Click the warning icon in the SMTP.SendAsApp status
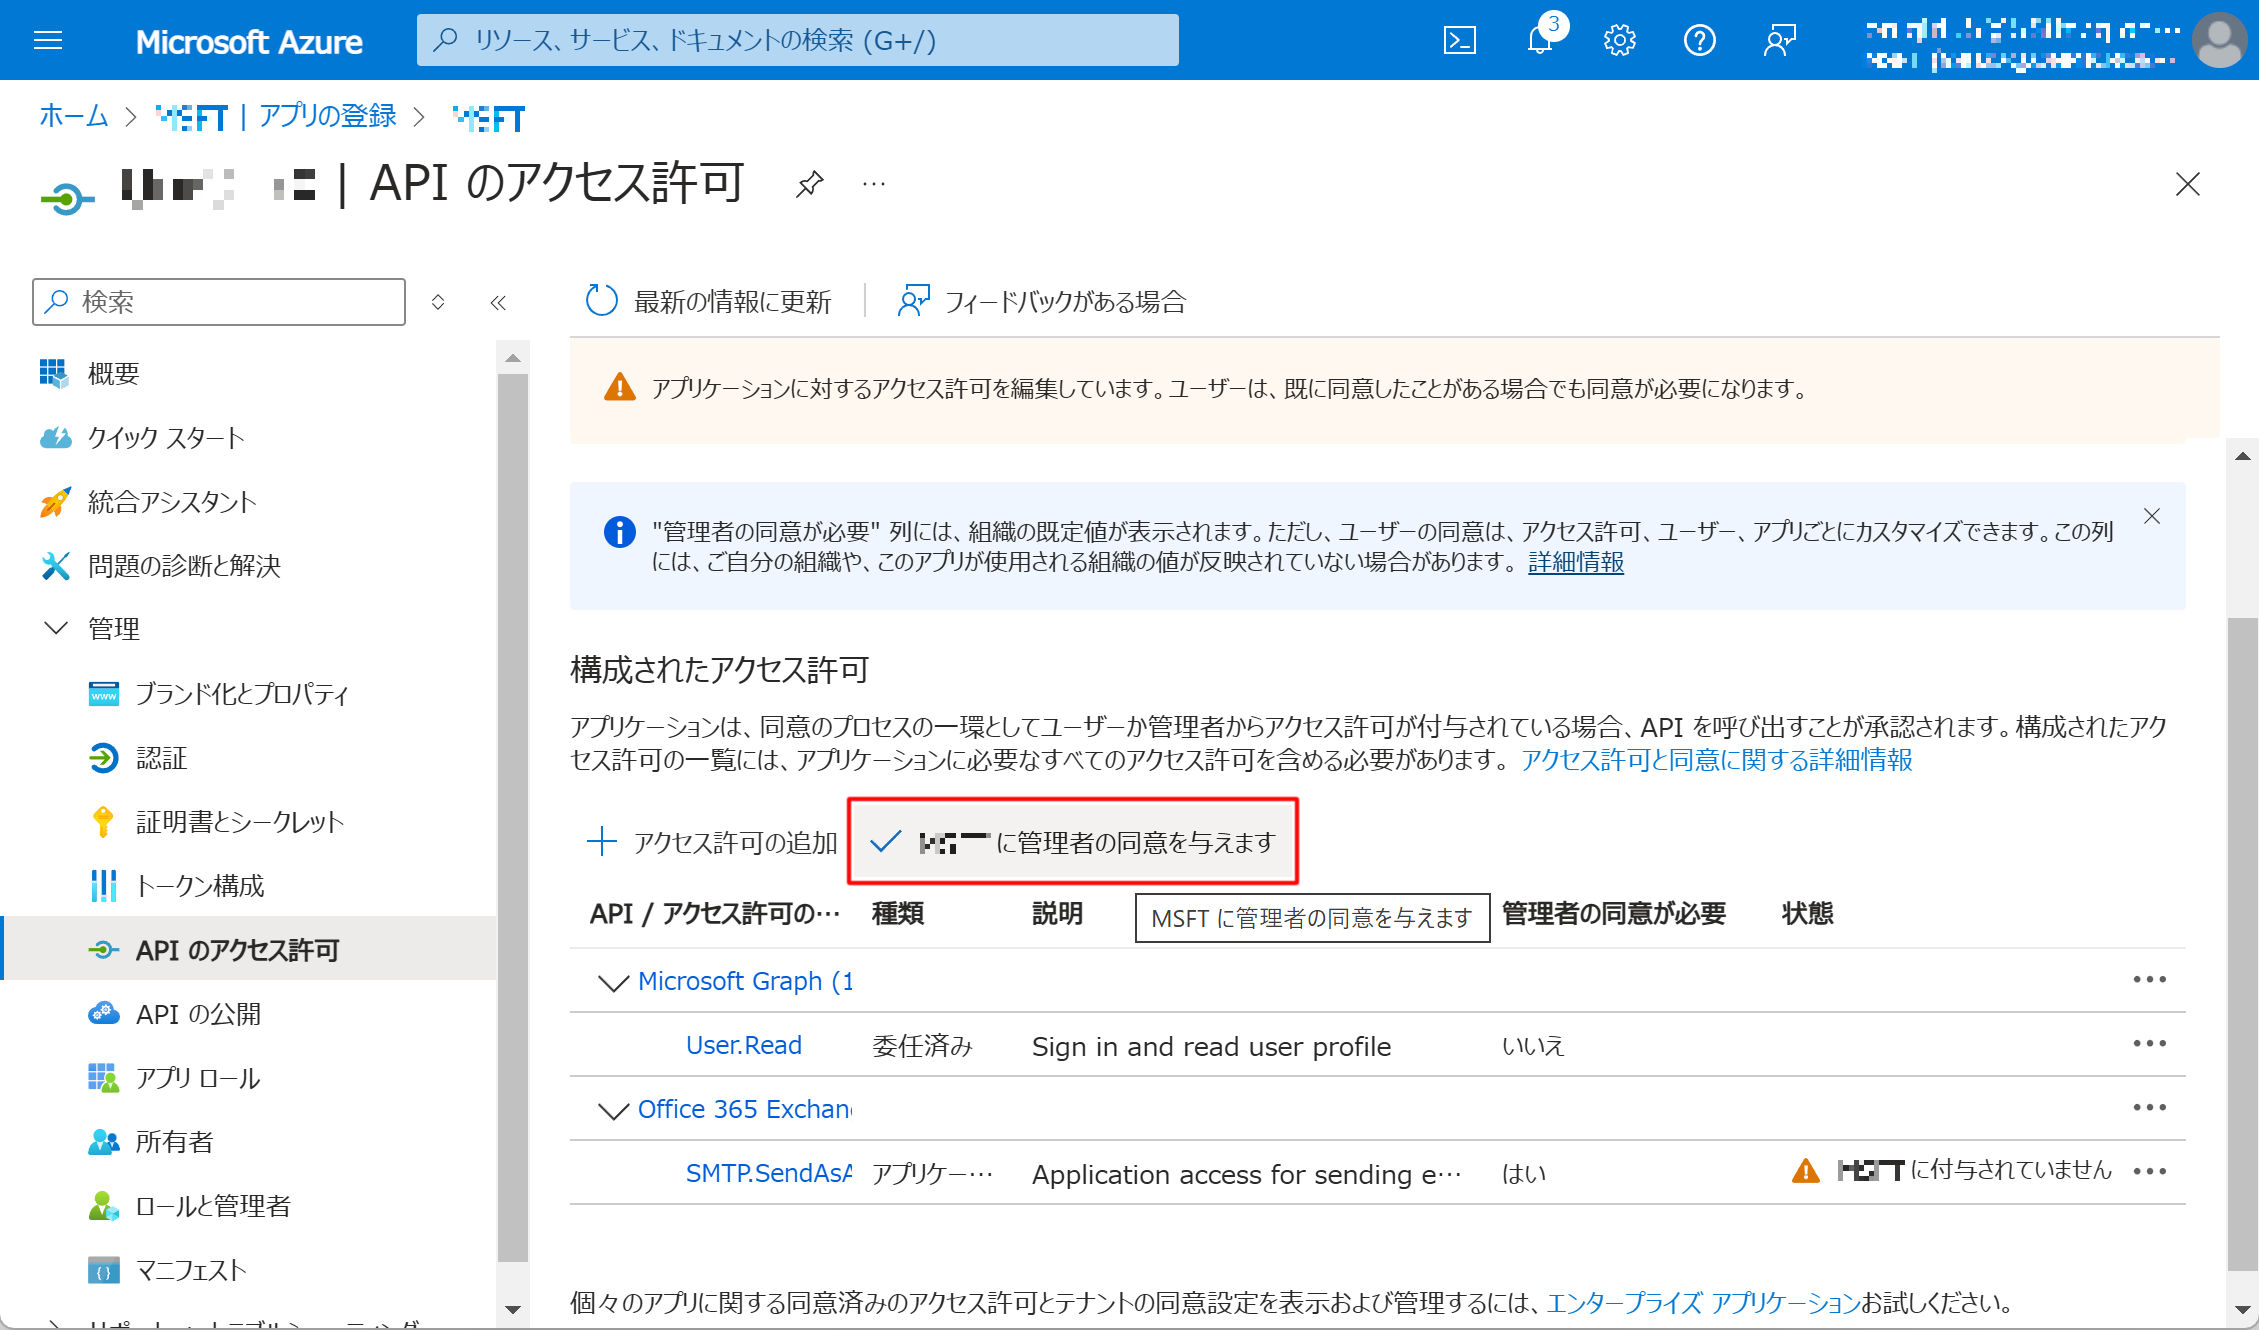The width and height of the screenshot is (2259, 1330). click(x=1805, y=1170)
